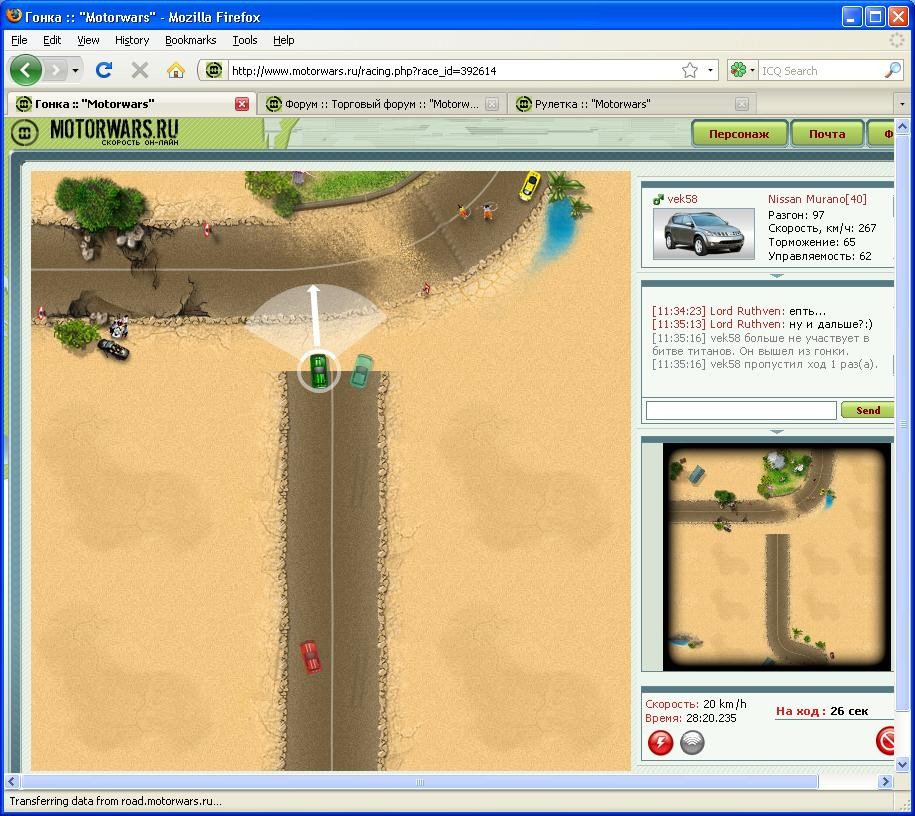
Task: Click Lord Ruthven name in 11:34:23 message
Action: pos(747,311)
